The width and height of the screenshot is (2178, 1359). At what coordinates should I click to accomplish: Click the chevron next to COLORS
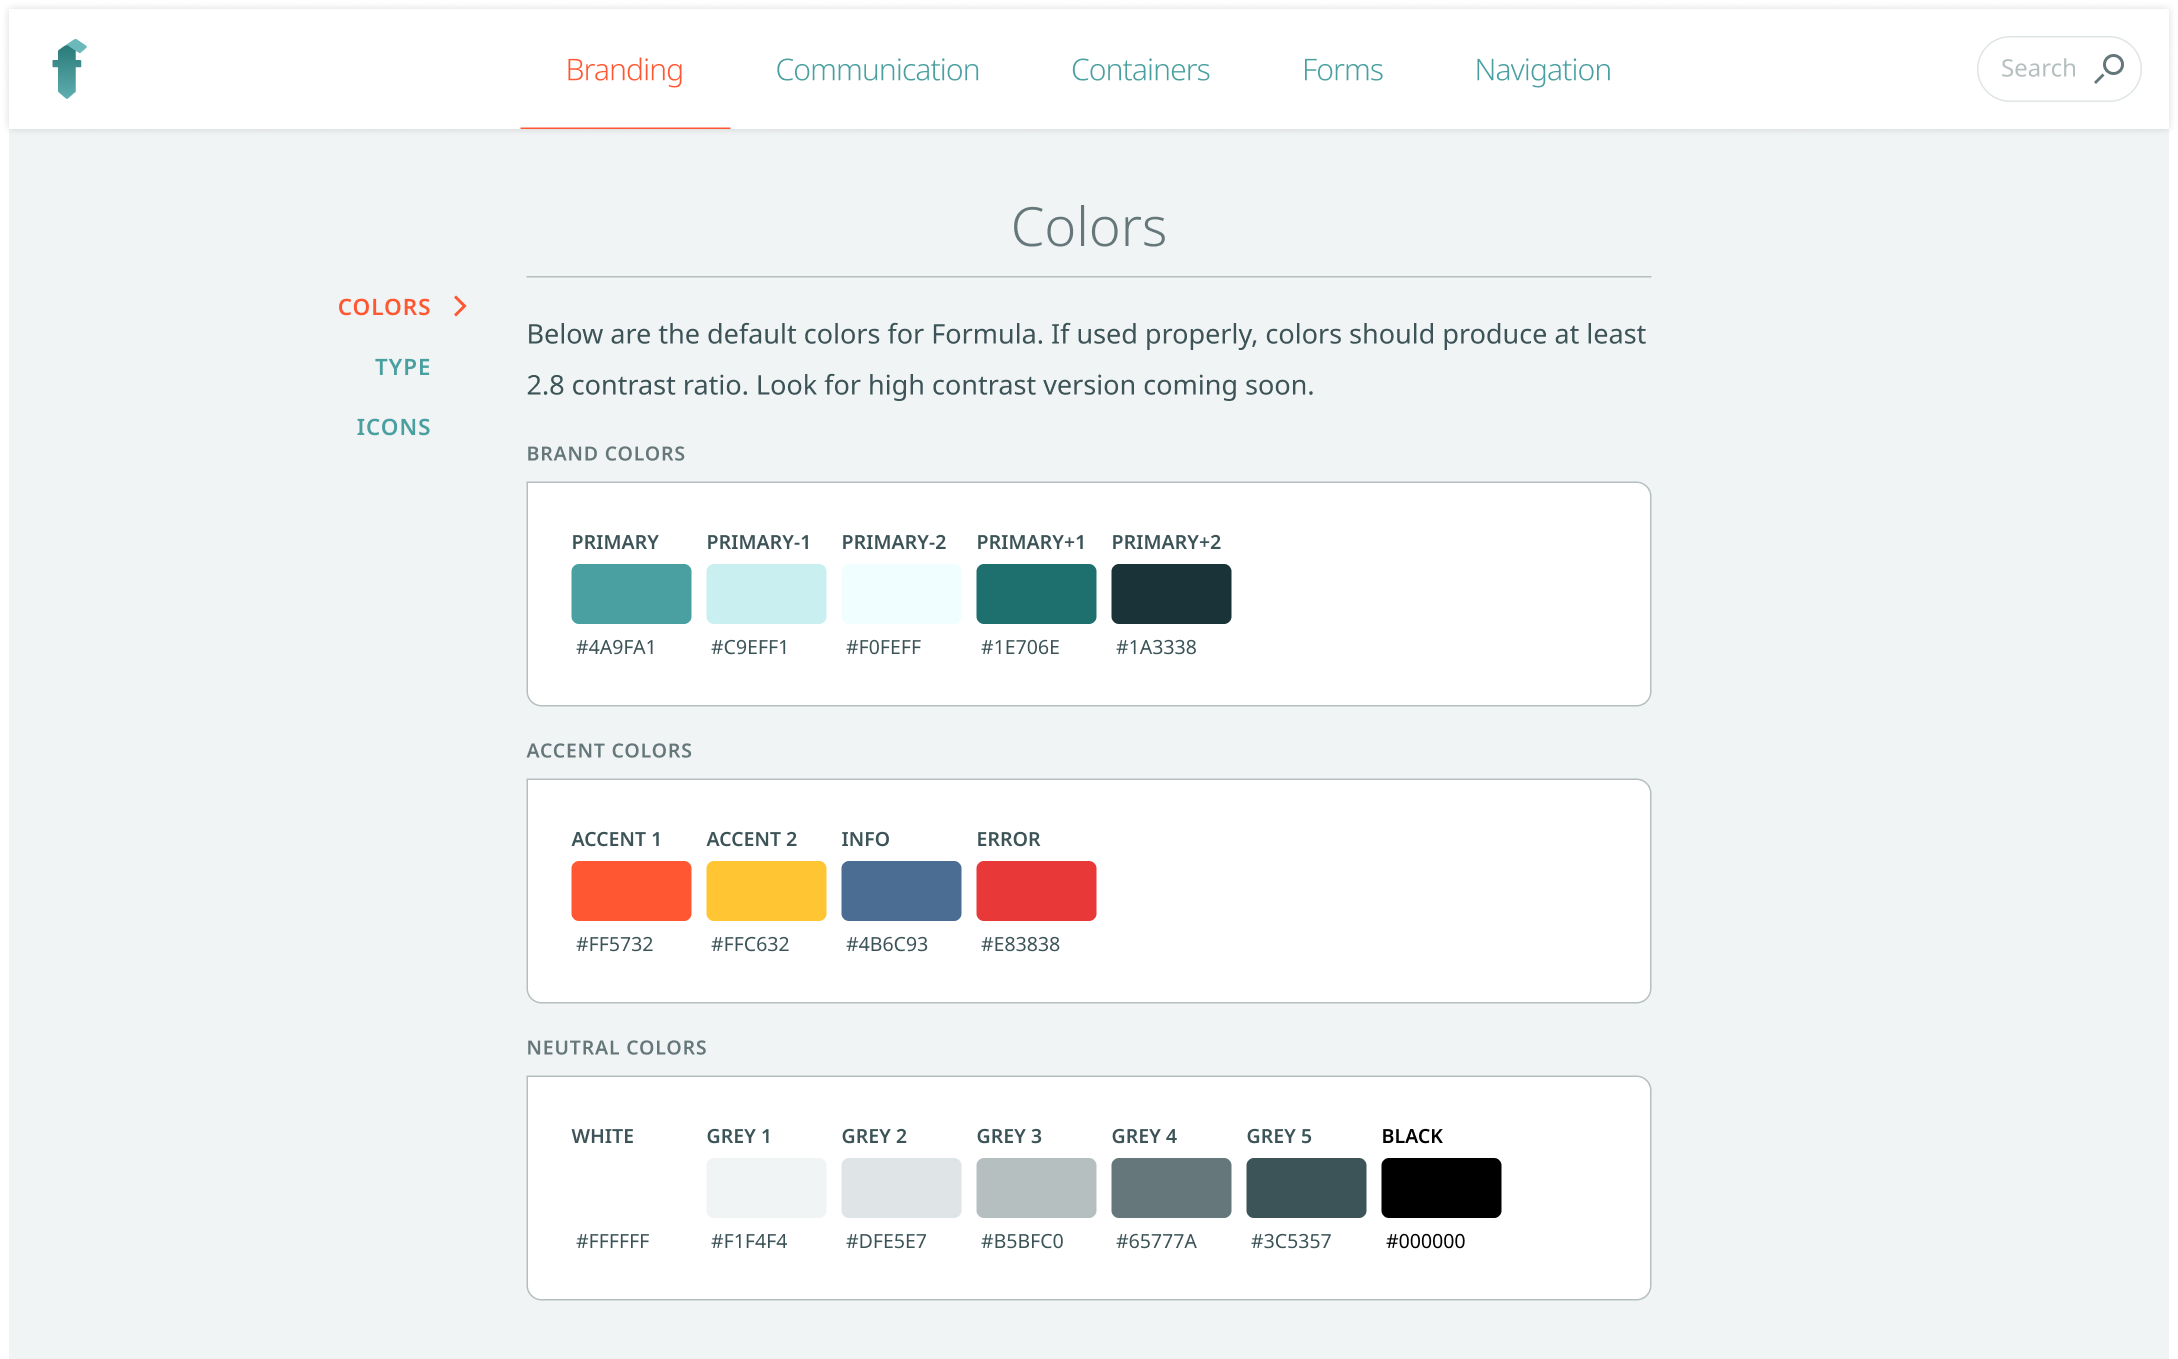[x=460, y=306]
